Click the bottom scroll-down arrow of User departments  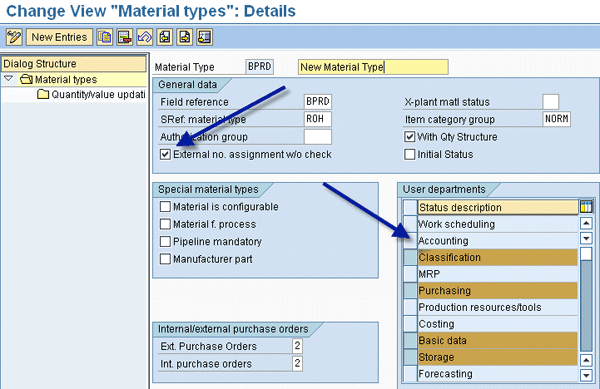point(586,375)
